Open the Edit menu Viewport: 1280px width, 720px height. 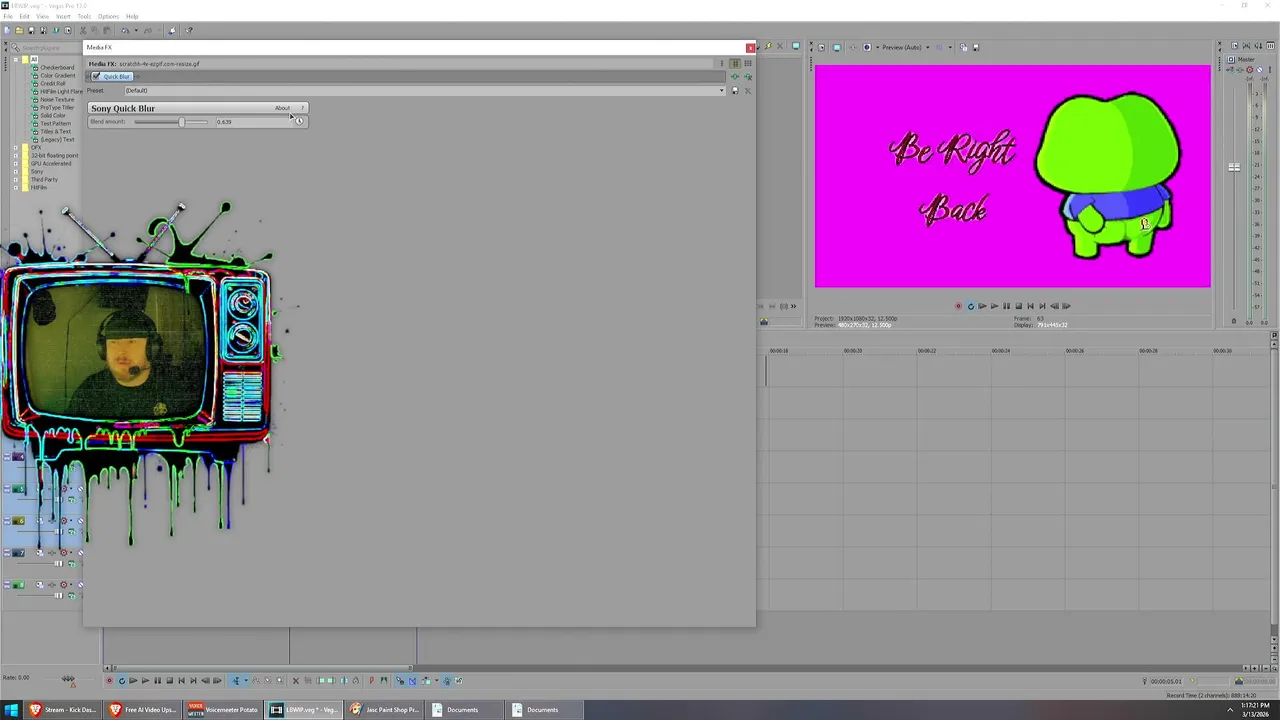click(23, 16)
